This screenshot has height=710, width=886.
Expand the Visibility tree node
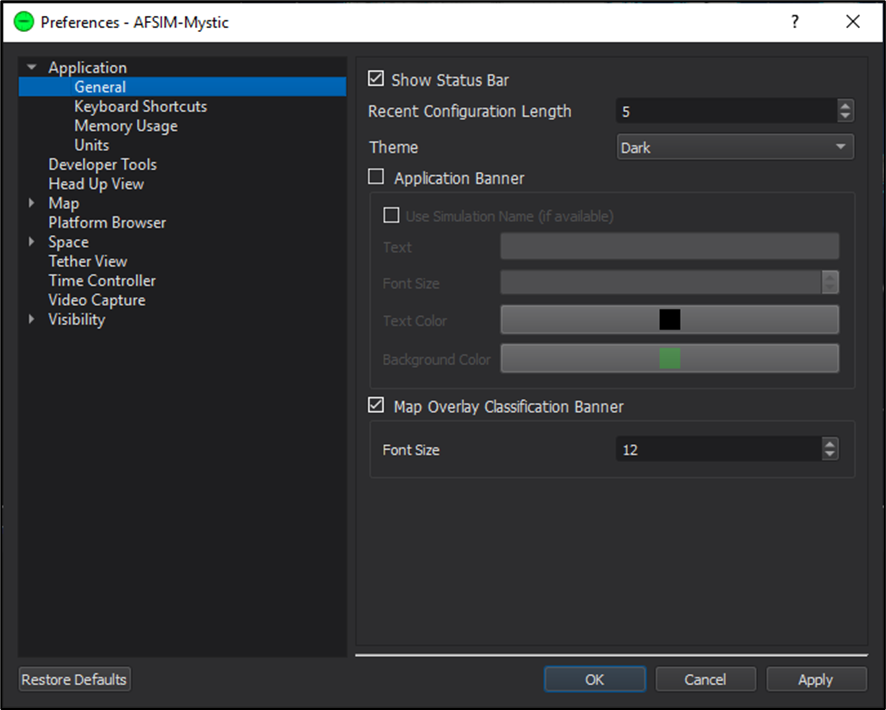32,319
